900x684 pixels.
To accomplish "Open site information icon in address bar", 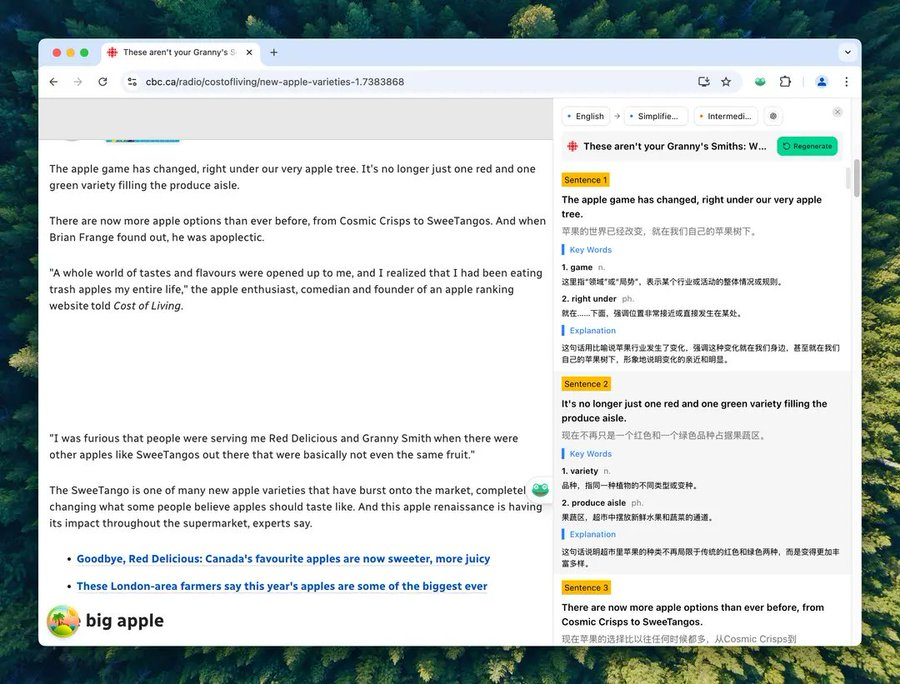I will pos(133,82).
